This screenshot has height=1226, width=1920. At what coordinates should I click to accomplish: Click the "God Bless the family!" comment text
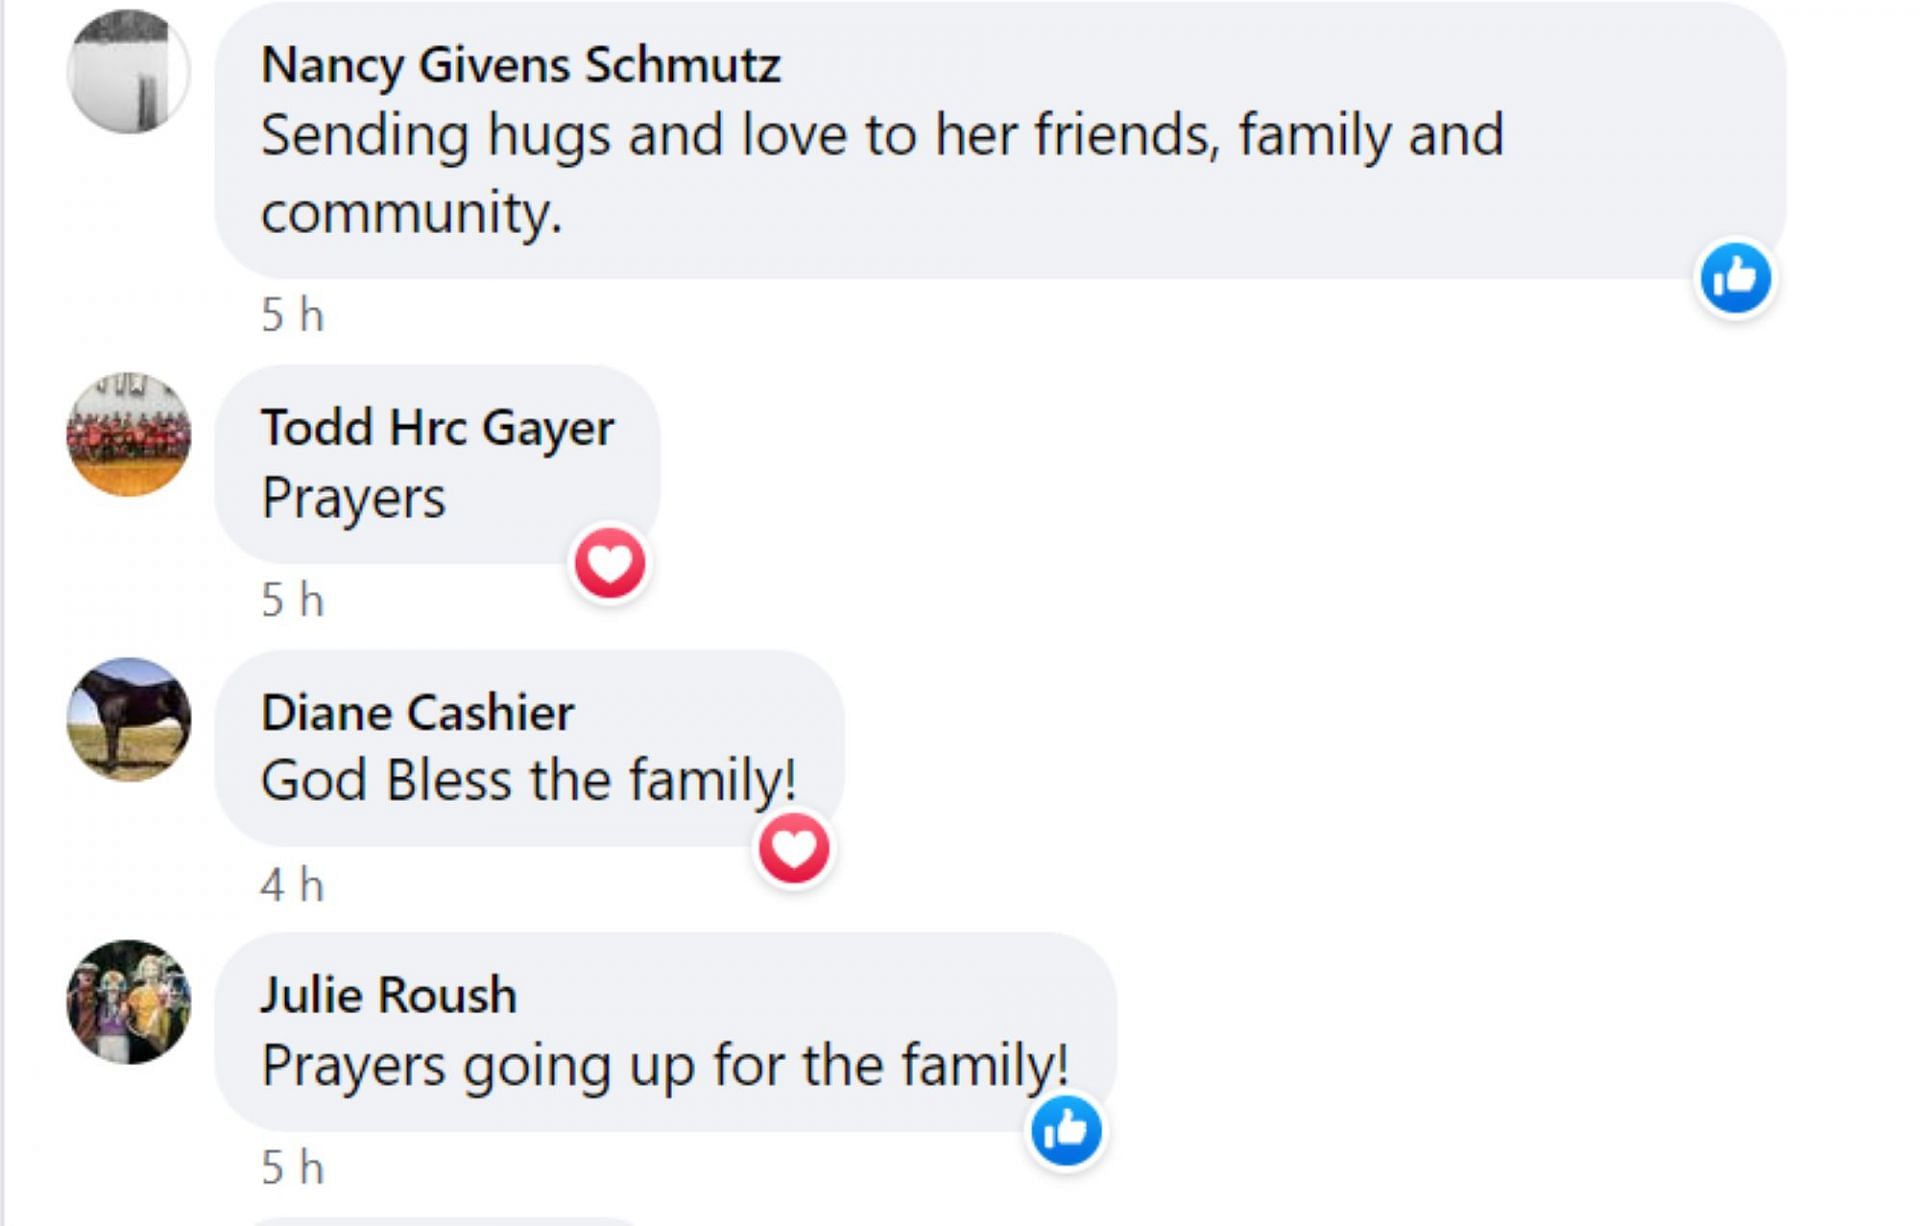528,780
